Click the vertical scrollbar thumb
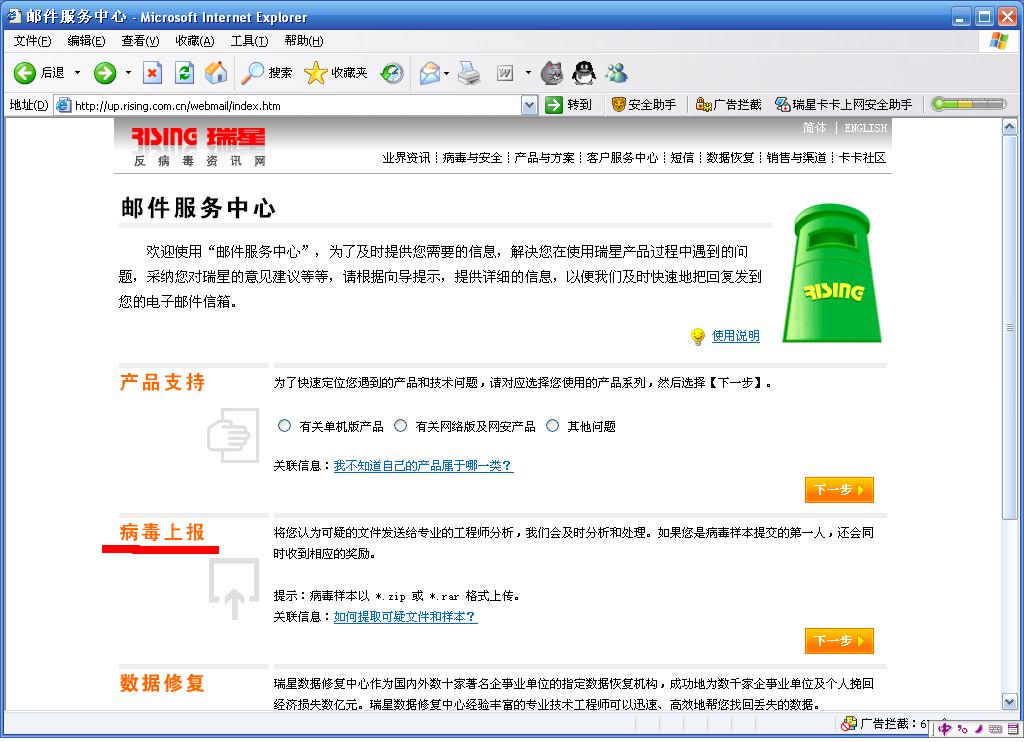The height and width of the screenshot is (742, 1024). pos(1010,328)
